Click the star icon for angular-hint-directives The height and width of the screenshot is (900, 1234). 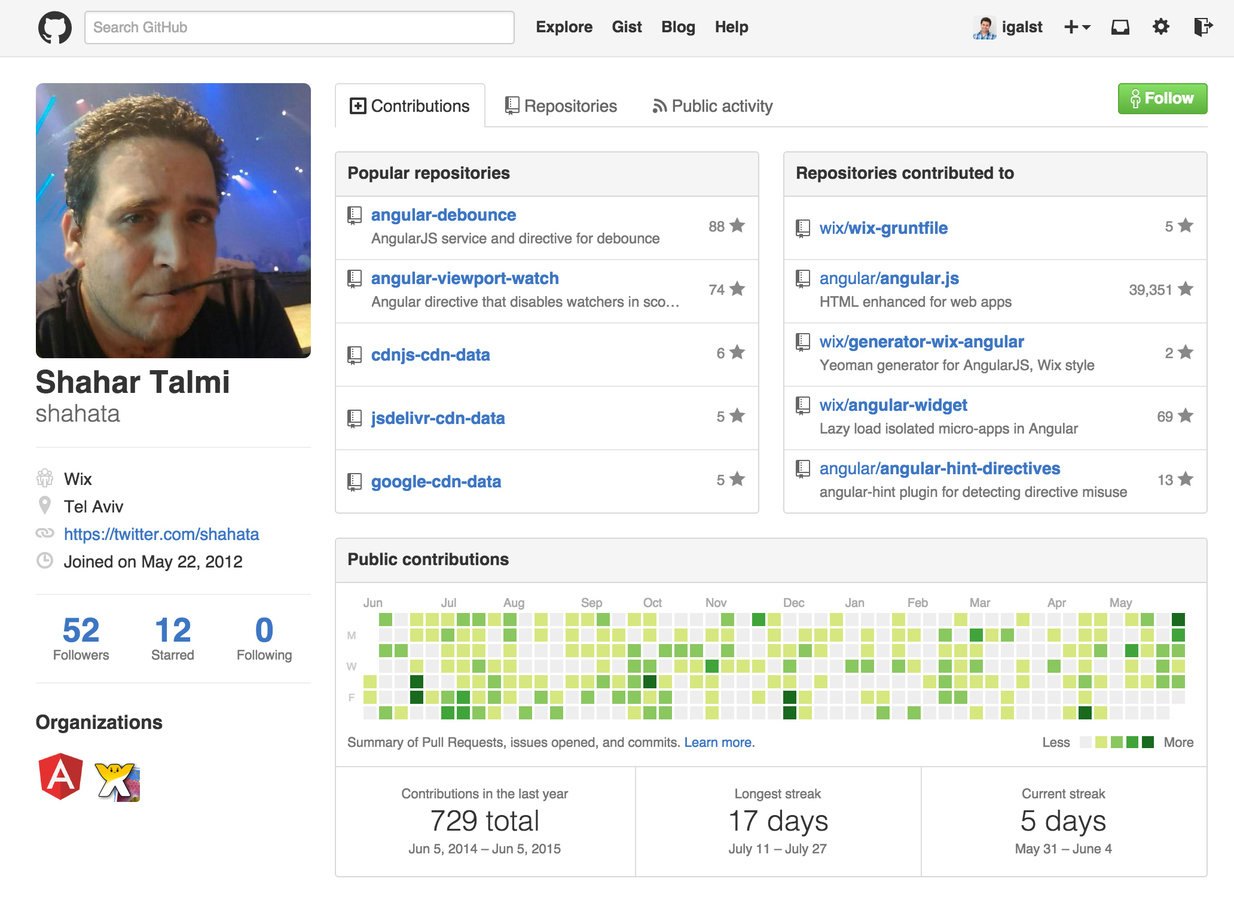pyautogui.click(x=1185, y=479)
